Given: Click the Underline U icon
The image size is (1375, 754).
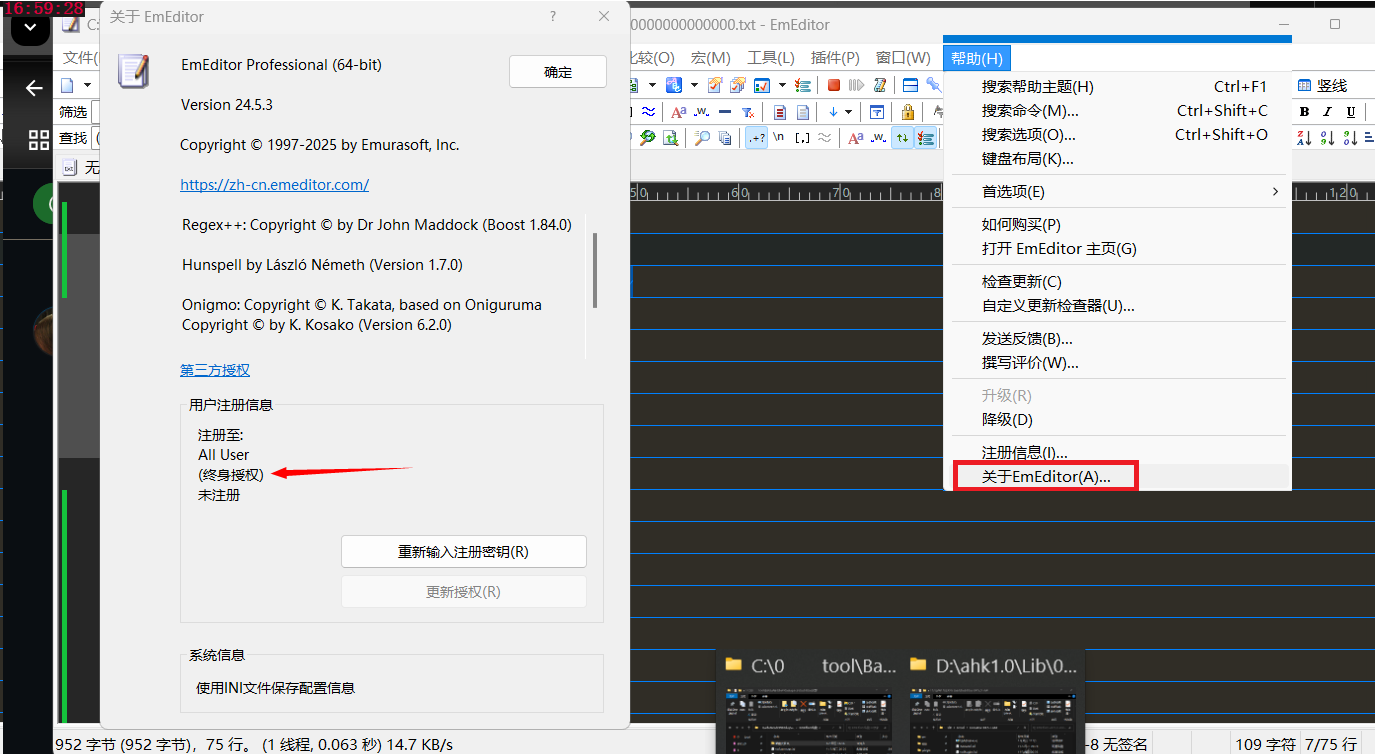Looking at the screenshot, I should (x=1351, y=112).
